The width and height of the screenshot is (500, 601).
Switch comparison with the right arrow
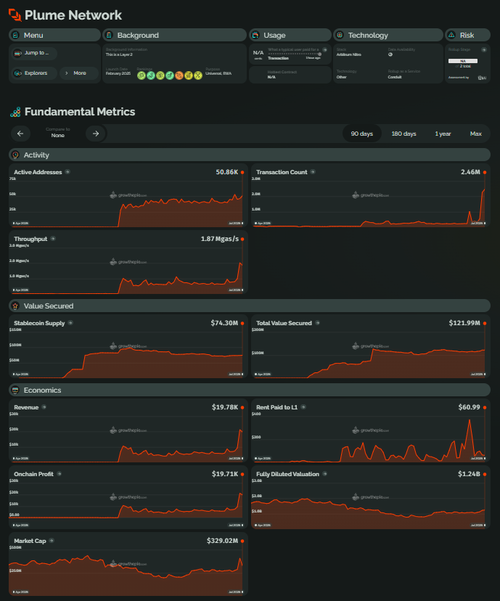(x=96, y=133)
